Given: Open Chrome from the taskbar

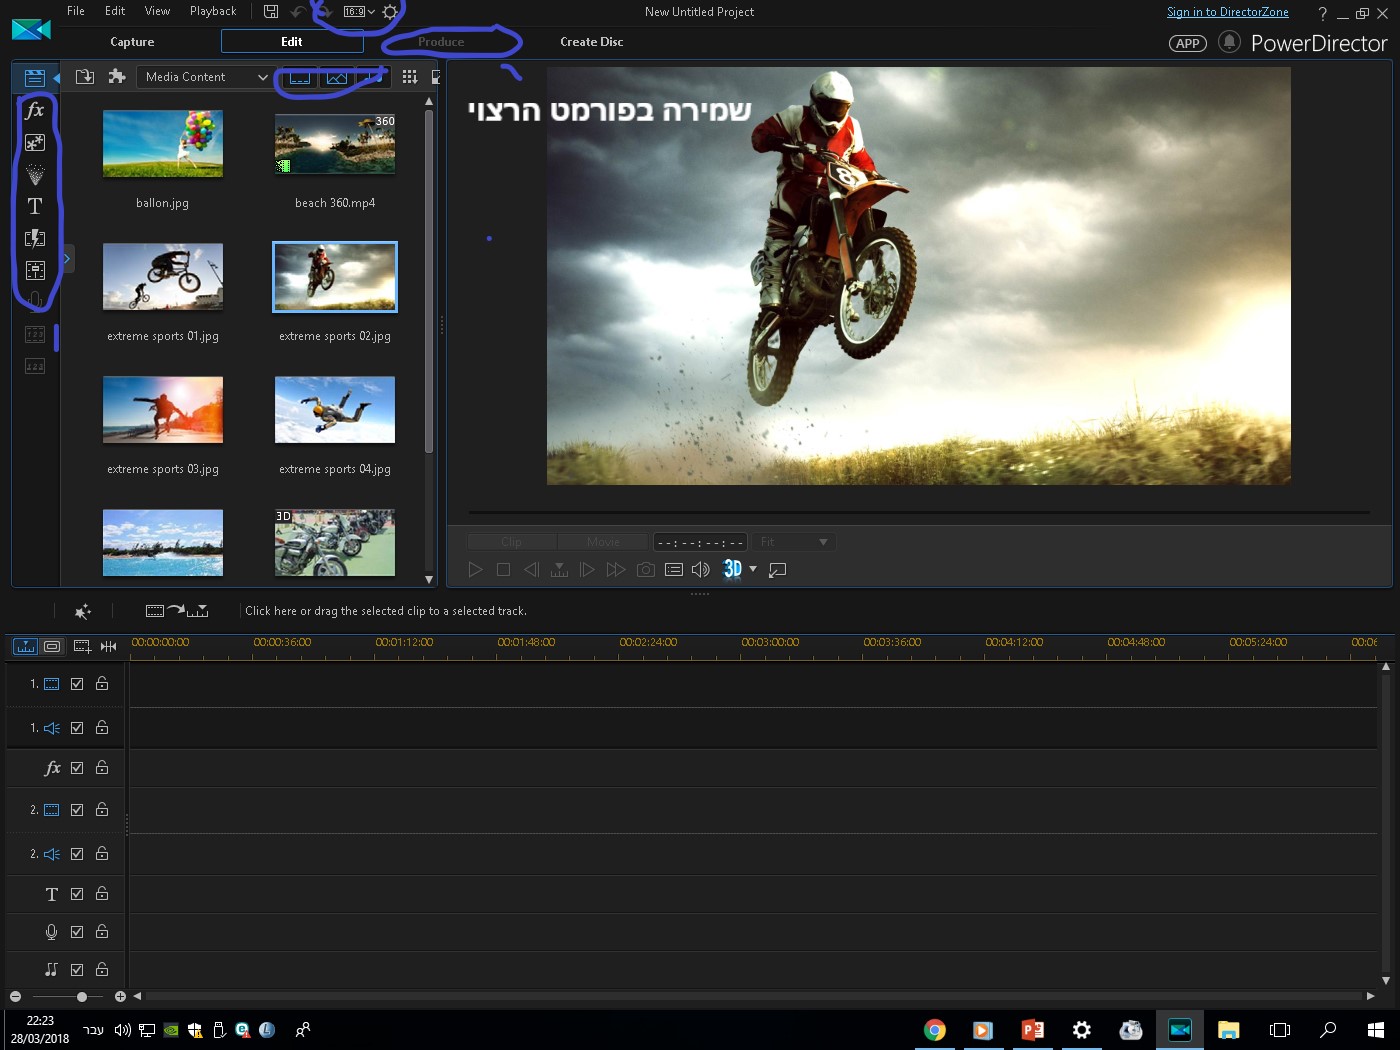Looking at the screenshot, I should 935,1030.
